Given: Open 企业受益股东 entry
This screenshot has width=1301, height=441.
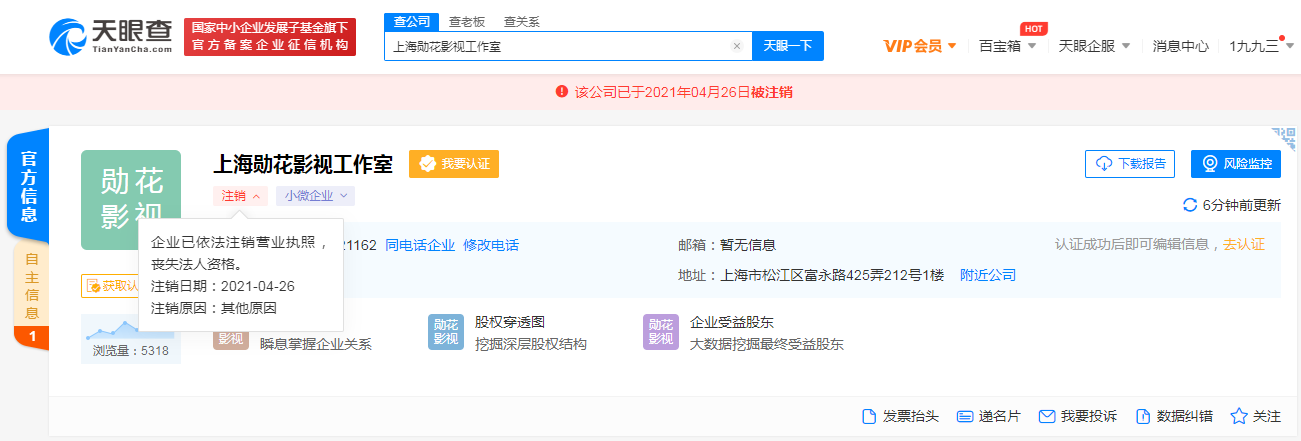Looking at the screenshot, I should point(732,323).
